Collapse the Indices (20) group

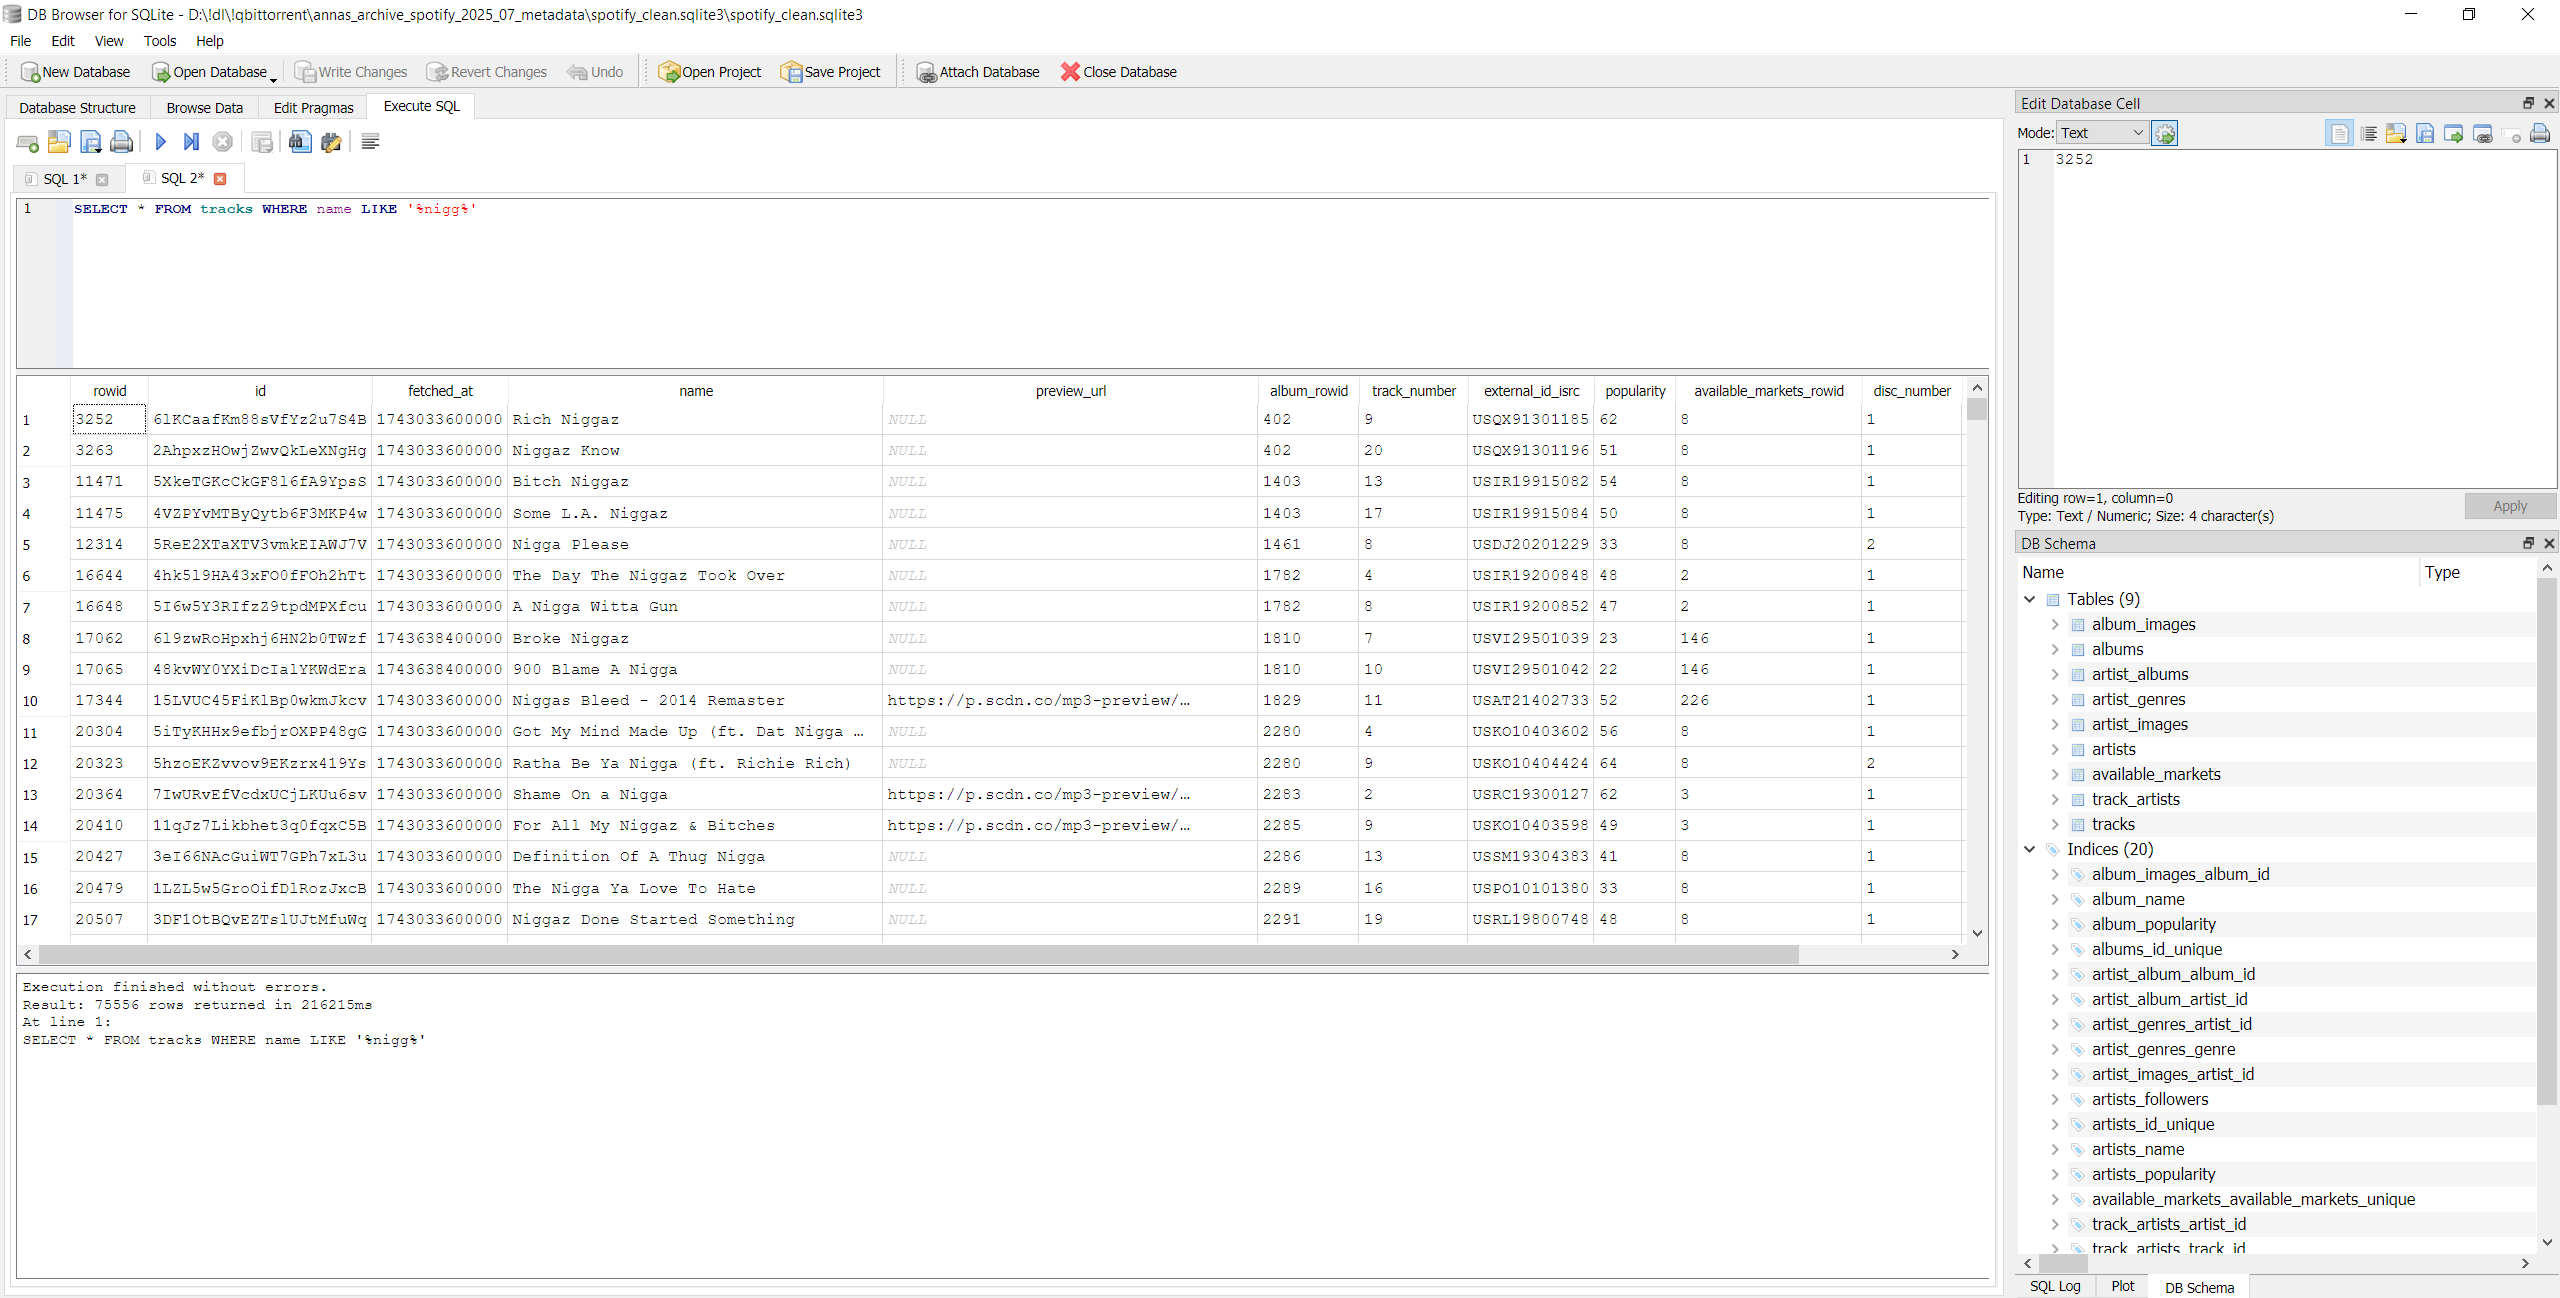tap(2030, 849)
